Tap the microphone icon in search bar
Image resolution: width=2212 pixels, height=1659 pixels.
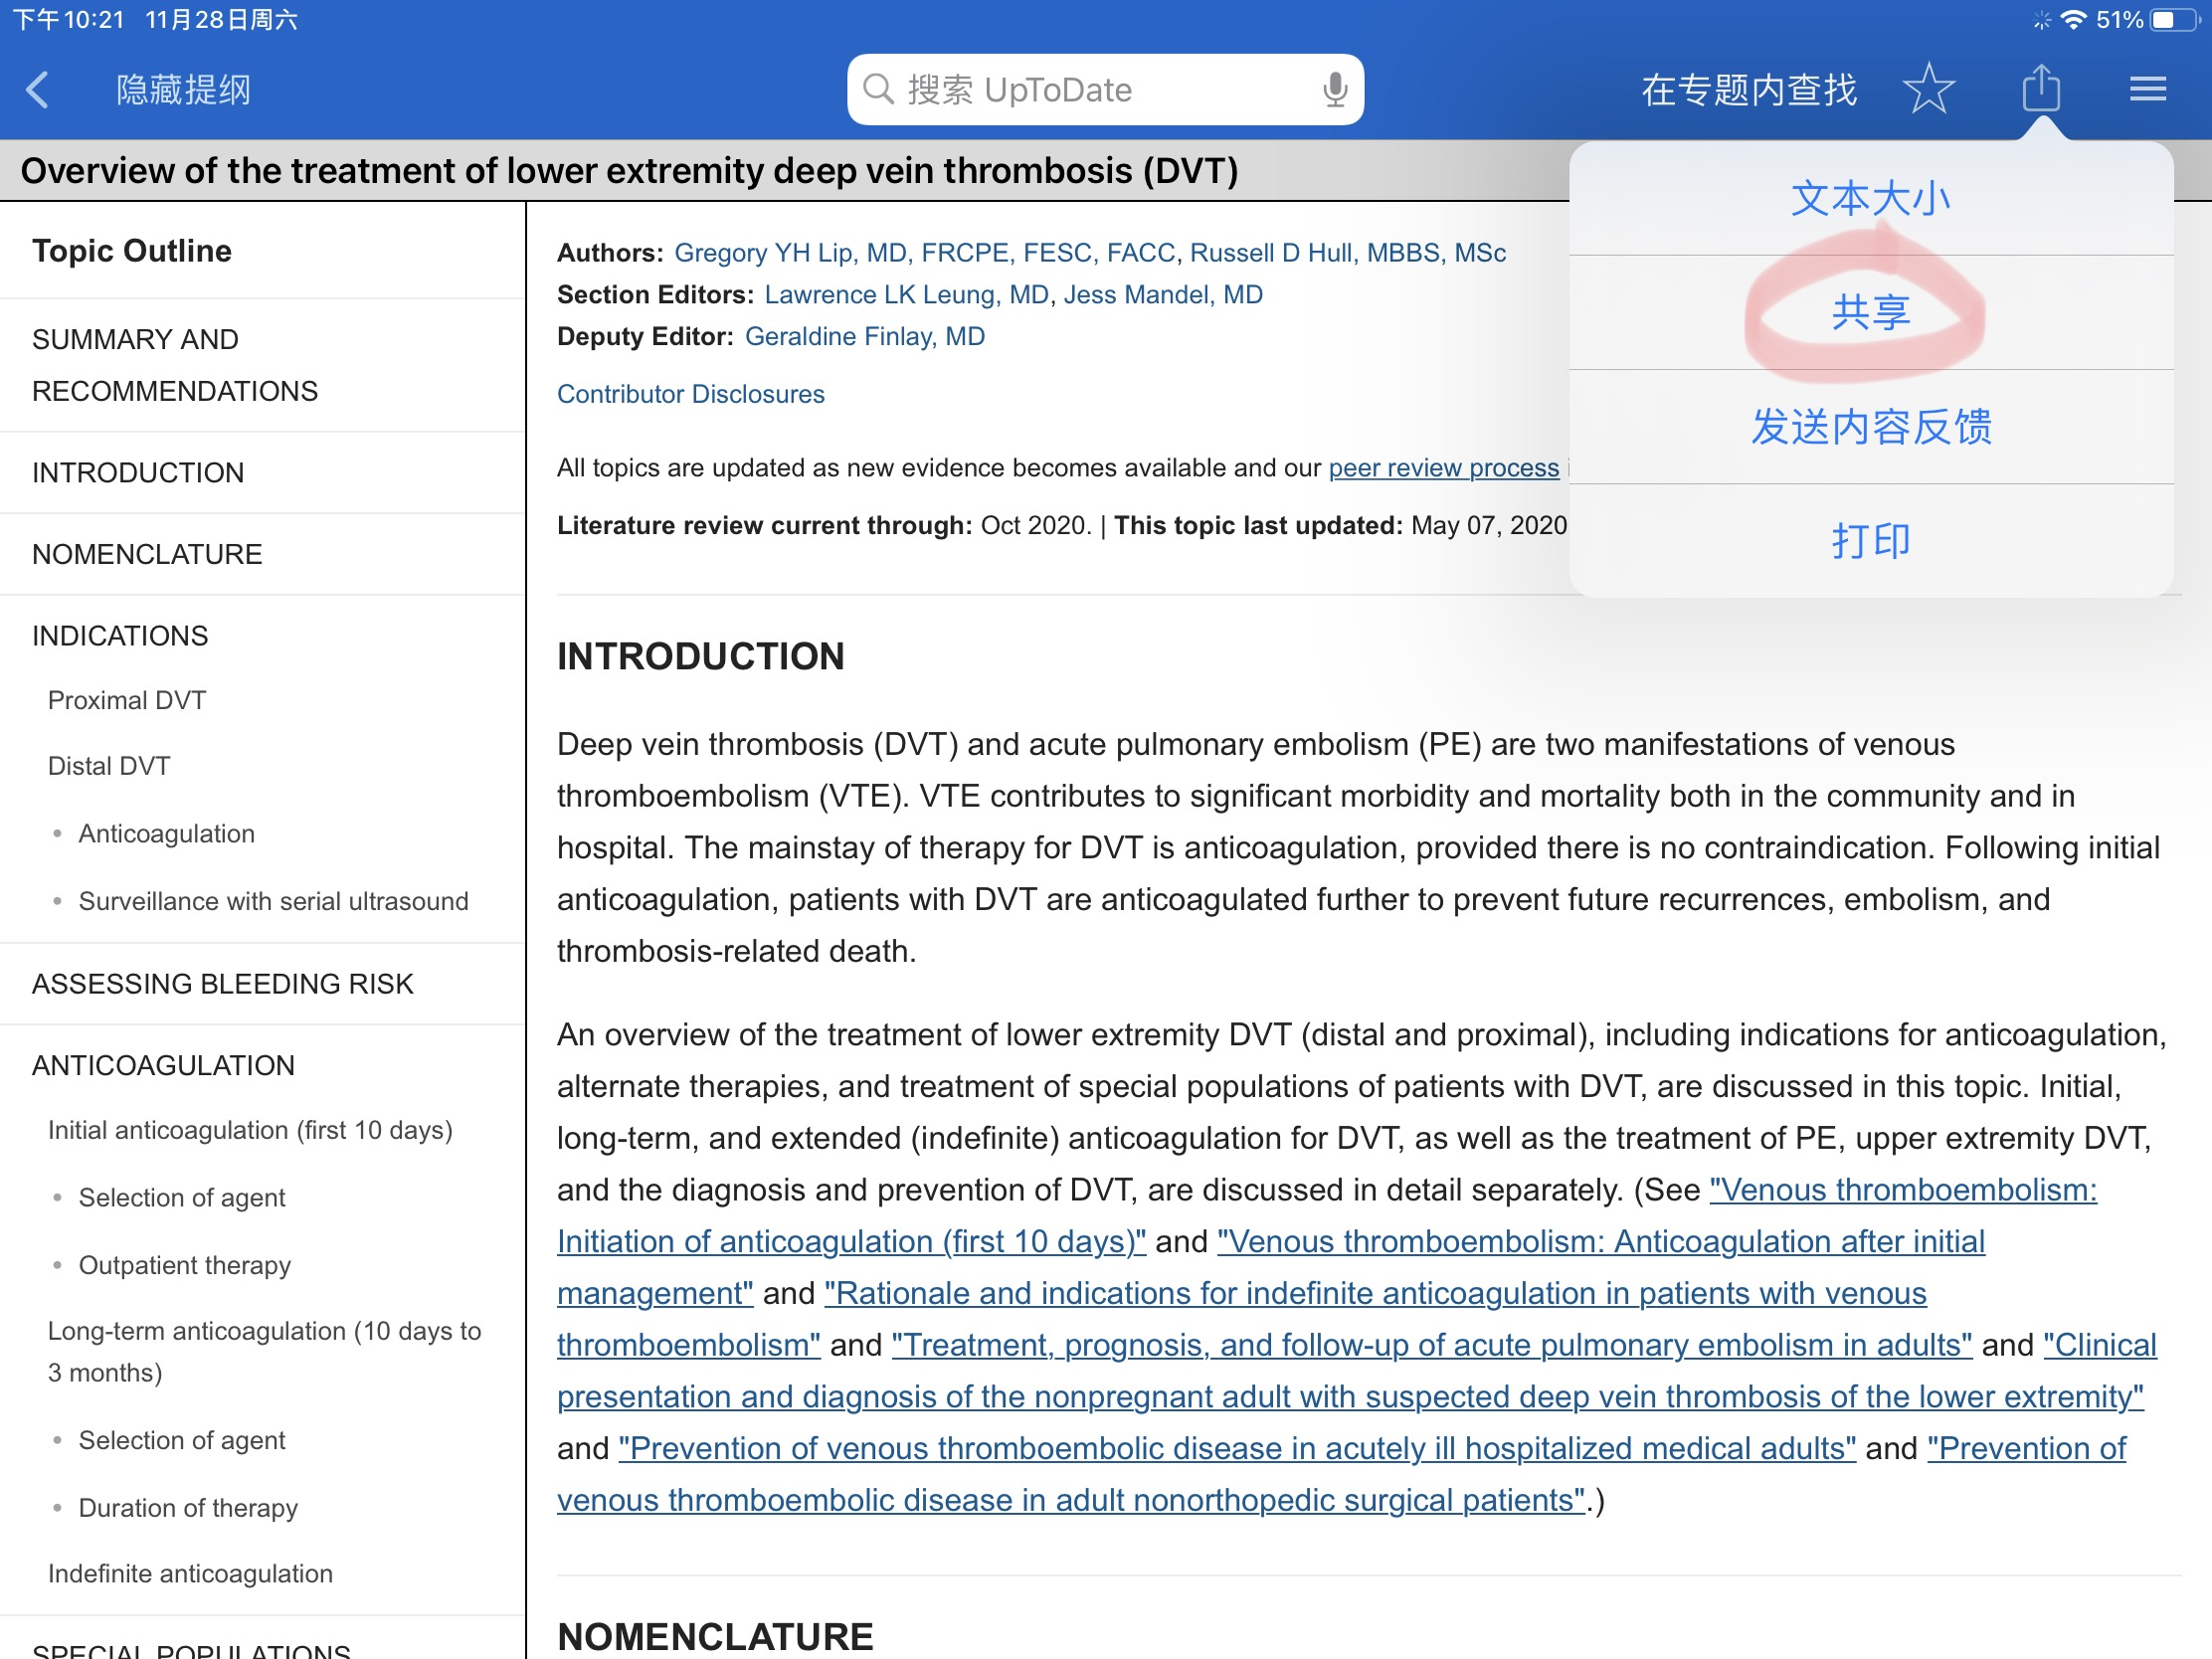1334,90
